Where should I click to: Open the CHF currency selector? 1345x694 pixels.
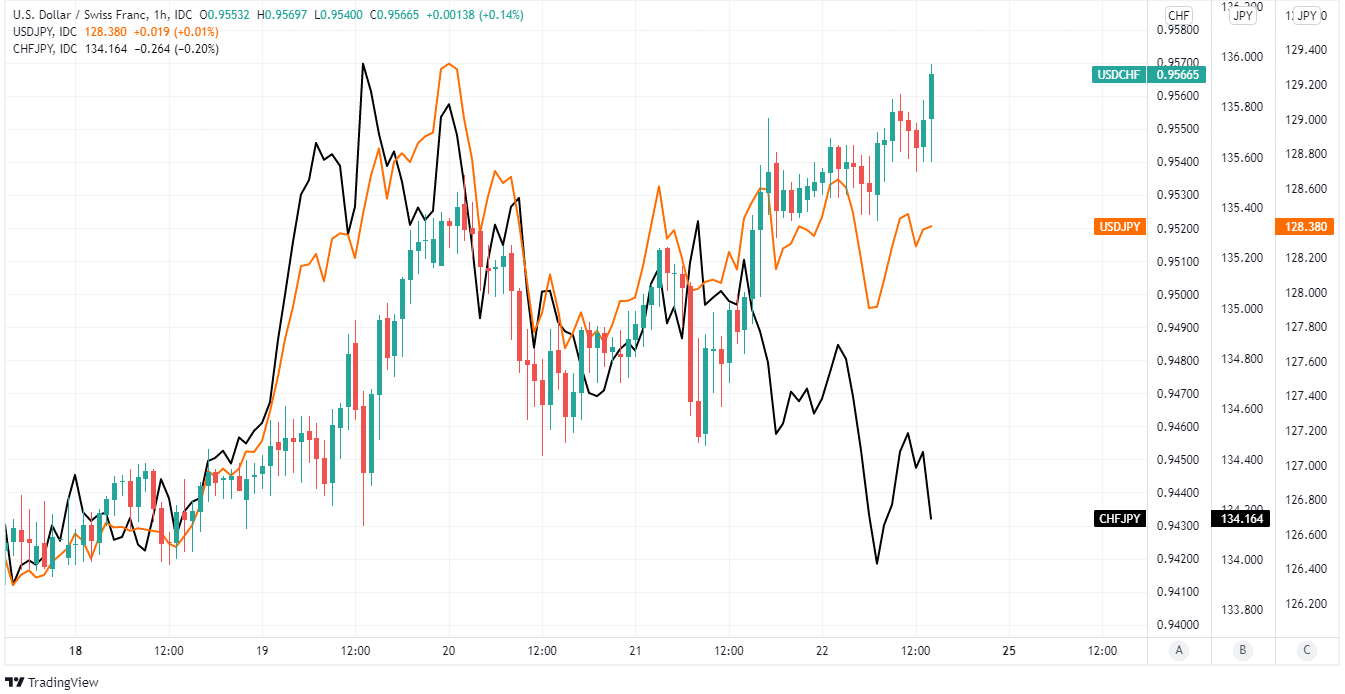[1179, 15]
